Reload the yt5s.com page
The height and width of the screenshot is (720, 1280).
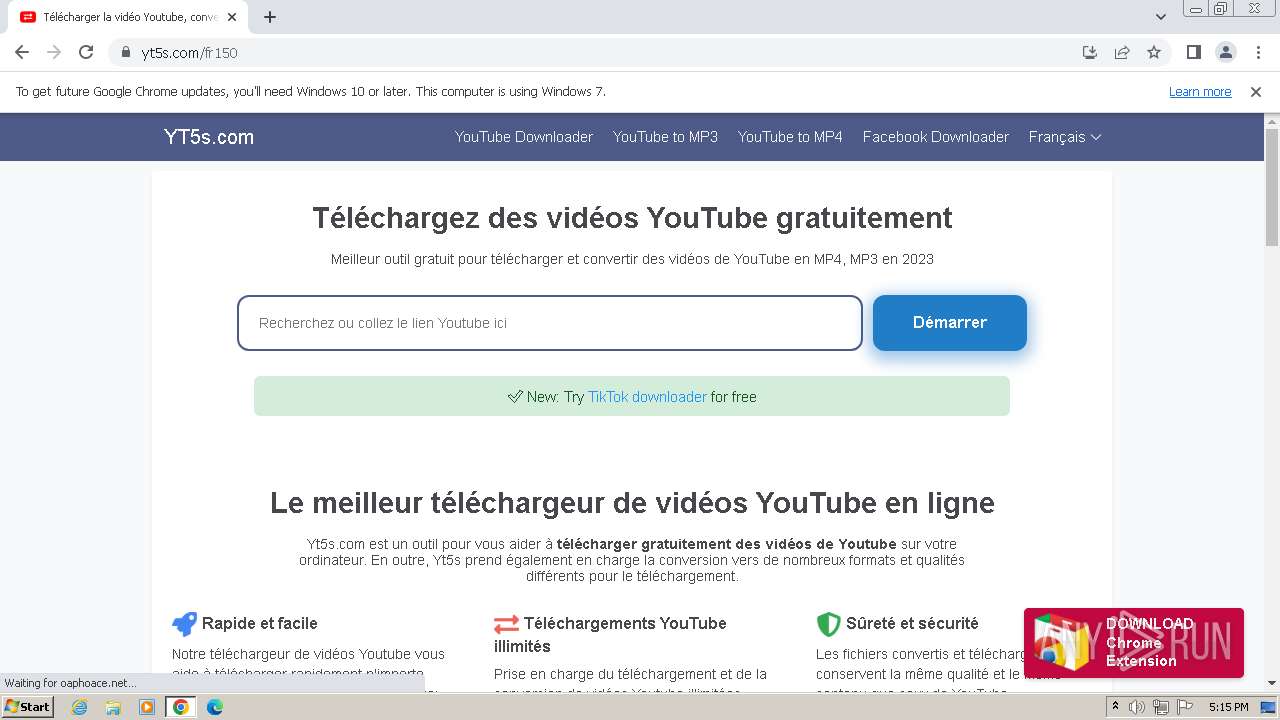coord(86,52)
